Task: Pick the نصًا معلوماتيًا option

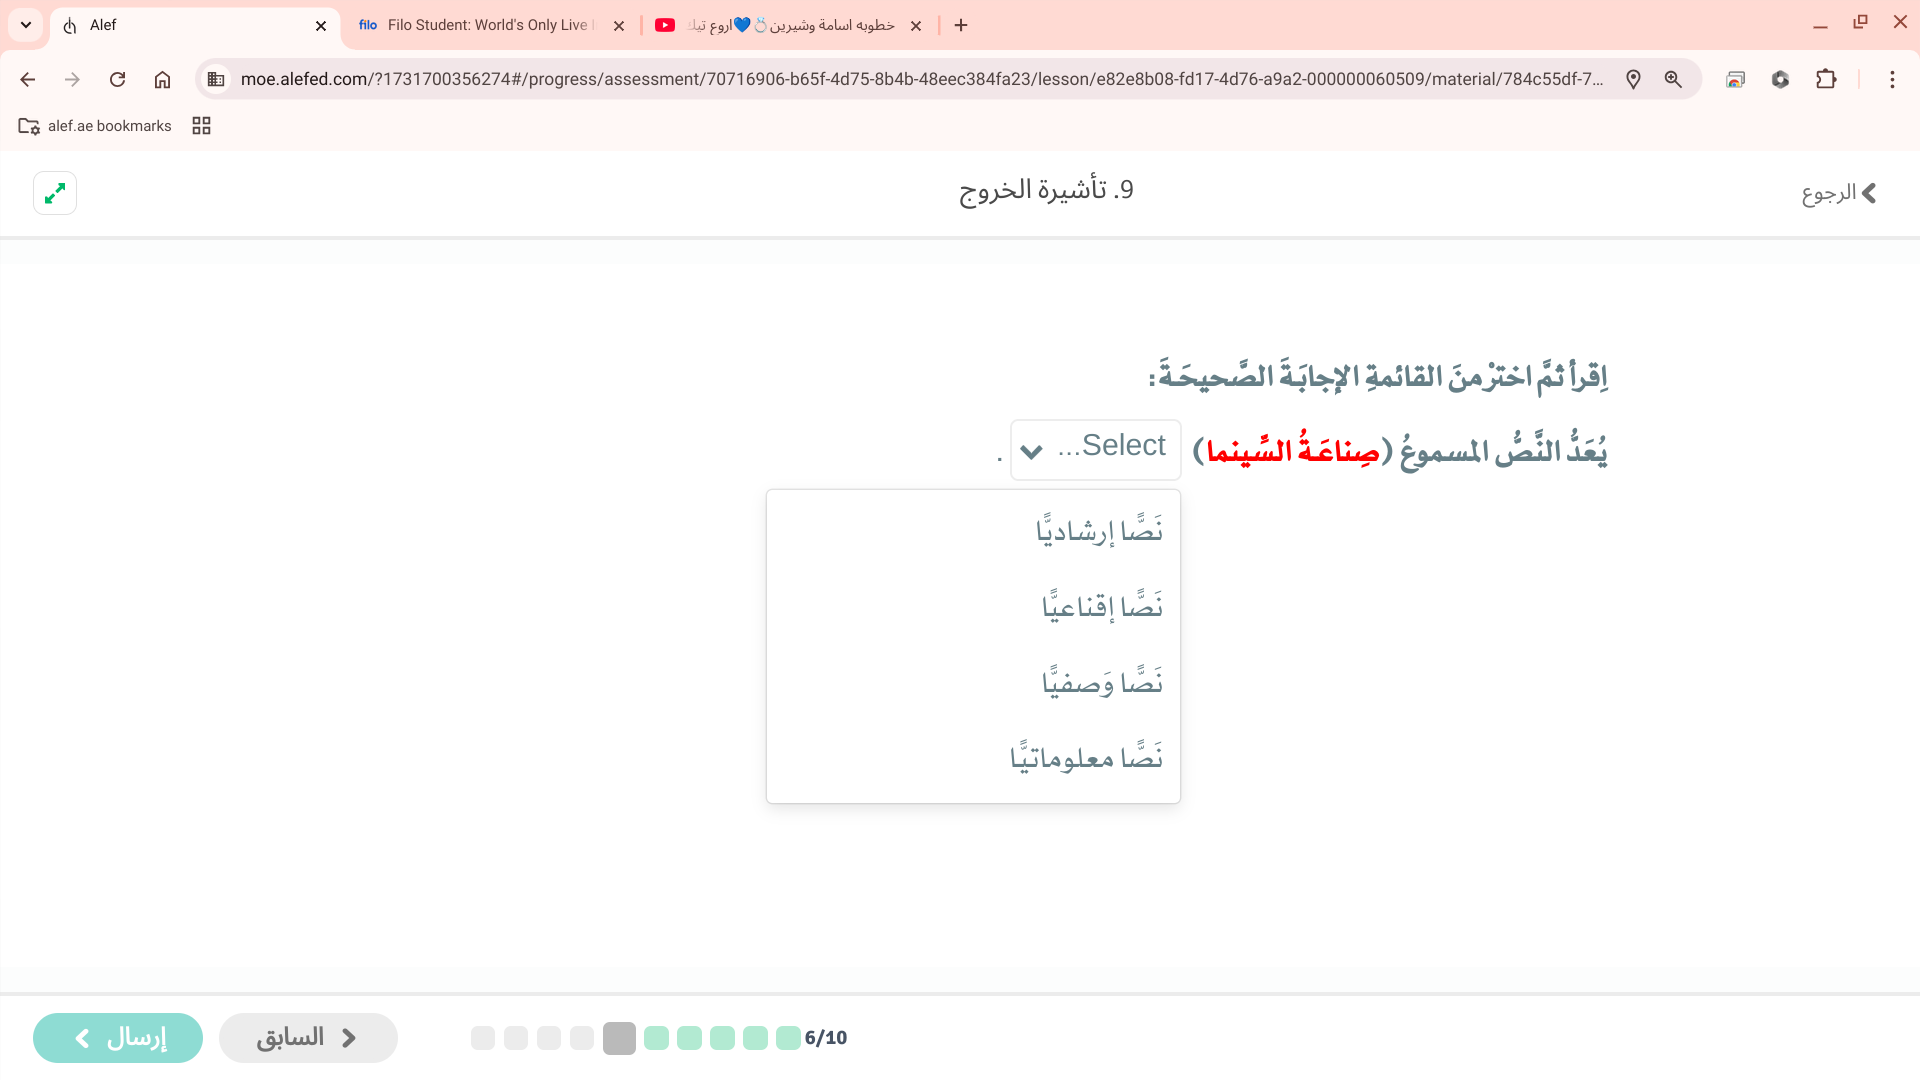Action: (x=1086, y=757)
